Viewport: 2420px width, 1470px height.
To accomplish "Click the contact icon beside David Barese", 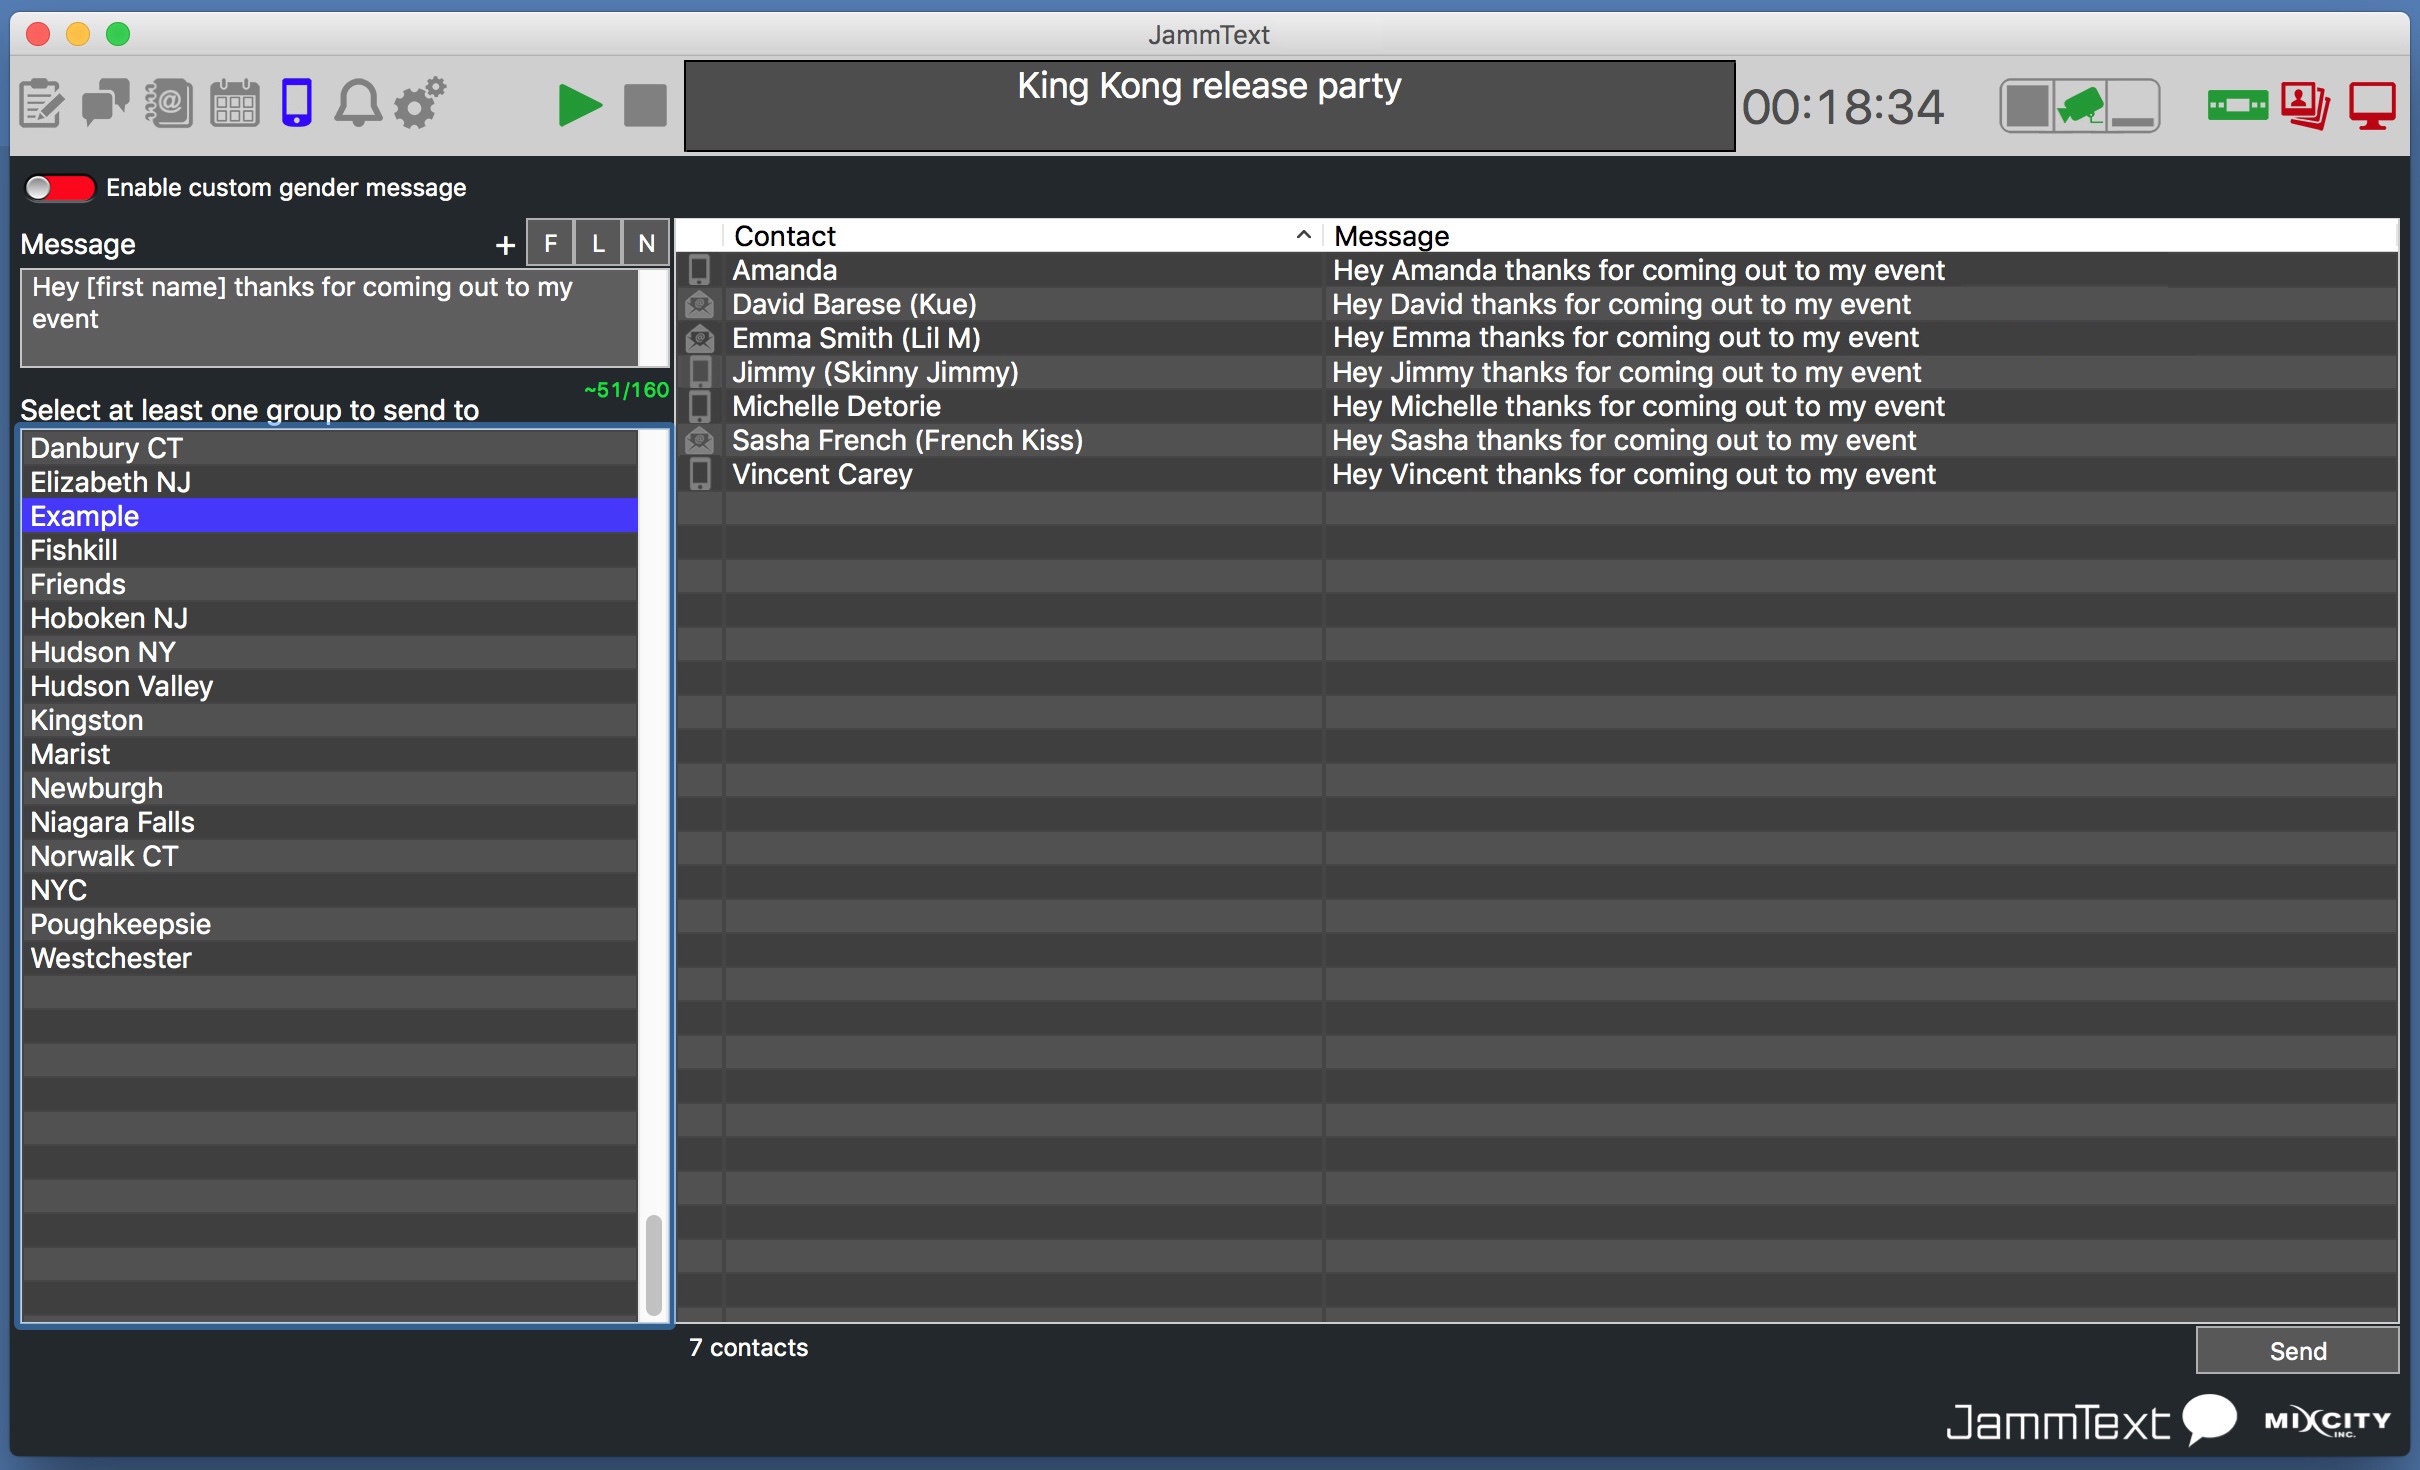I will 700,304.
